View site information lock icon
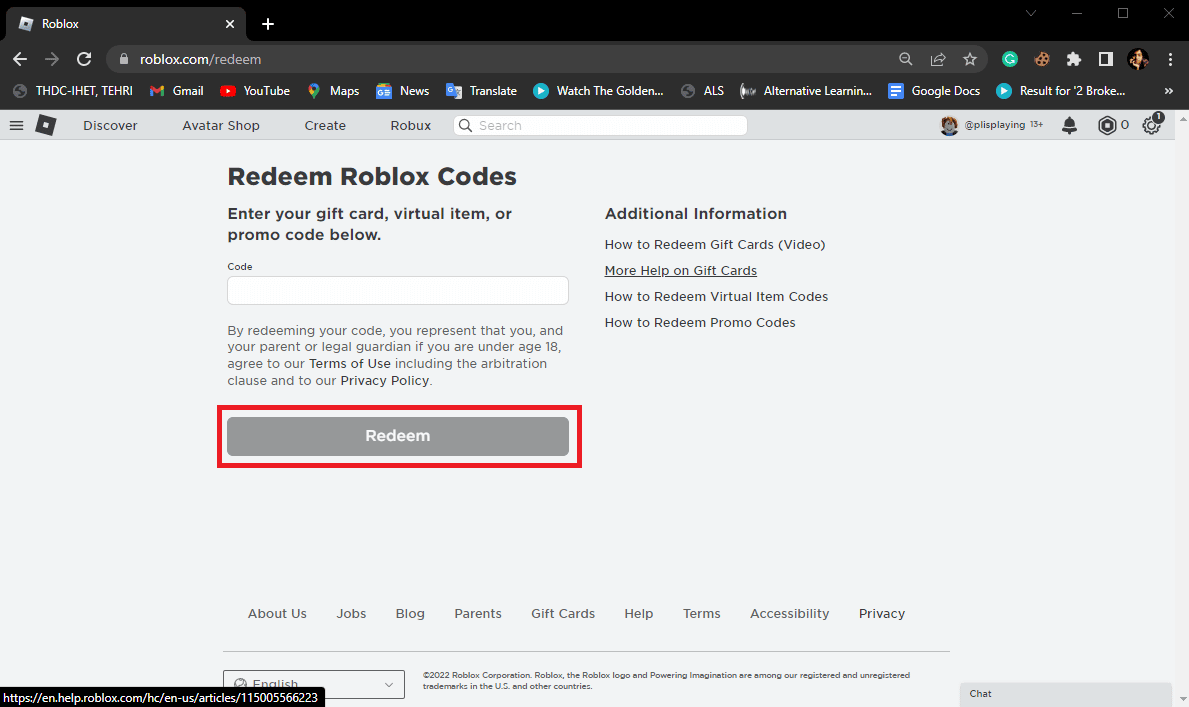This screenshot has width=1189, height=707. pyautogui.click(x=124, y=59)
